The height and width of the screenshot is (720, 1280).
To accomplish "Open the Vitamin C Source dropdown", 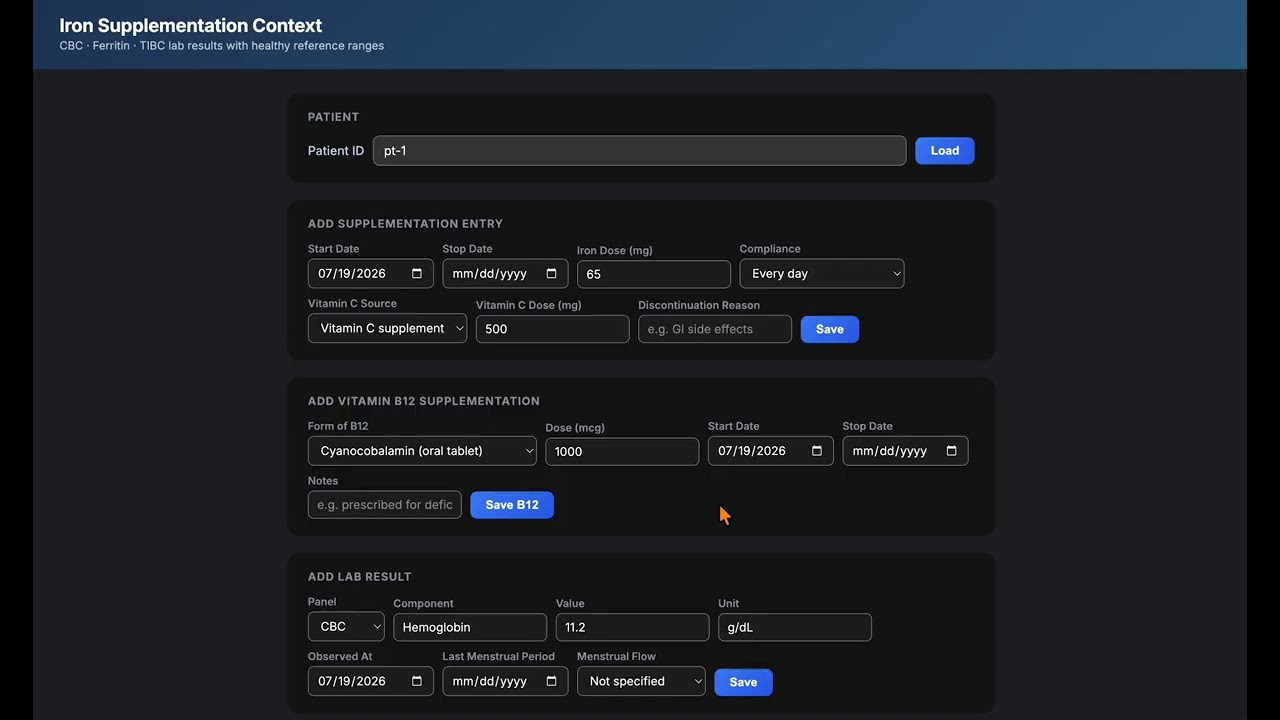I will coord(387,328).
